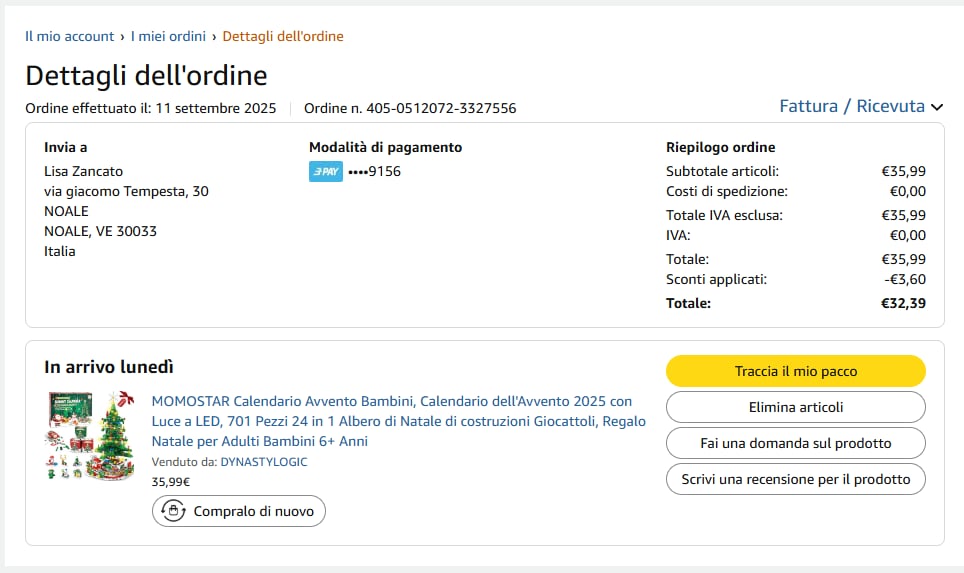The height and width of the screenshot is (573, 964).
Task: Go to Il mio account breadcrumb
Action: coord(70,36)
